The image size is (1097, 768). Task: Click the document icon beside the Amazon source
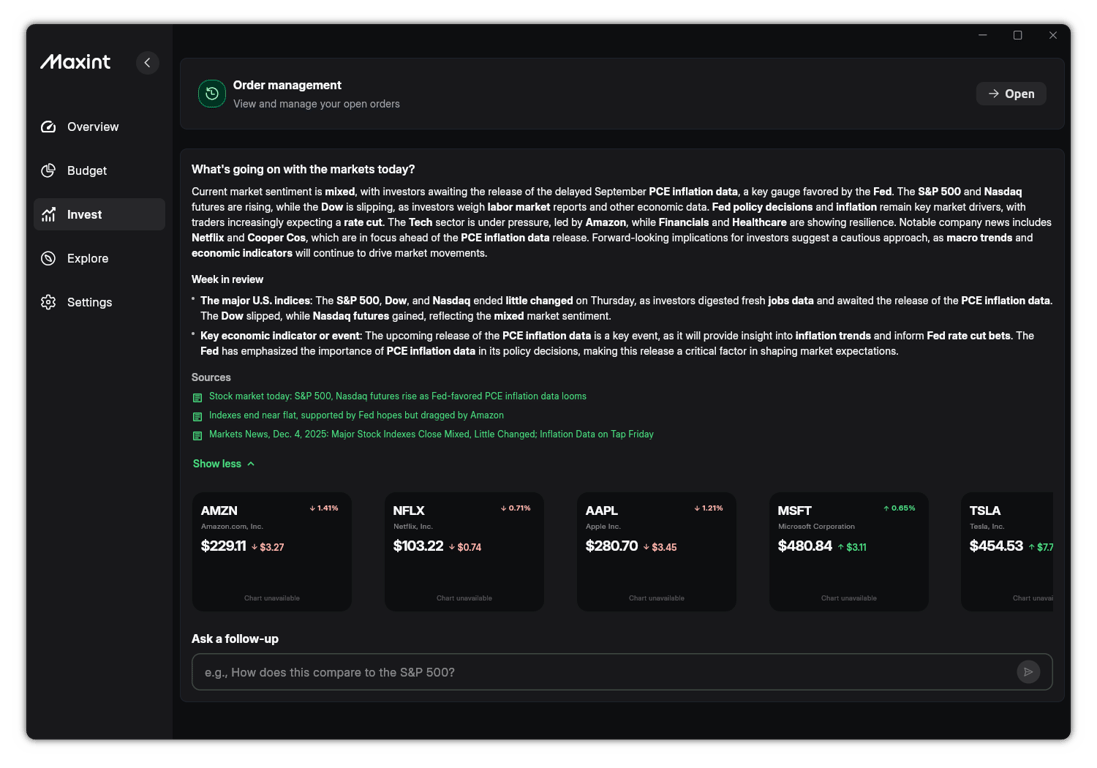197,416
